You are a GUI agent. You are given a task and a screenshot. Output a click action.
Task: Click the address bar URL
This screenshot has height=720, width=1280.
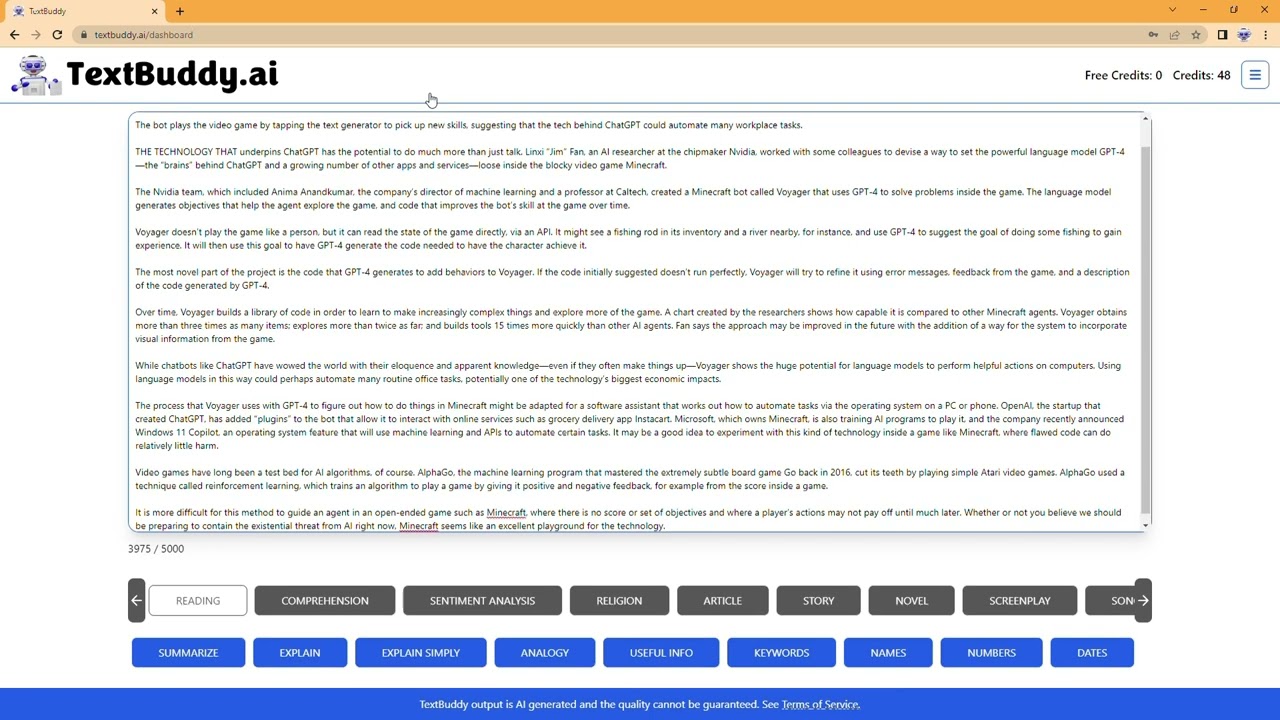(143, 35)
